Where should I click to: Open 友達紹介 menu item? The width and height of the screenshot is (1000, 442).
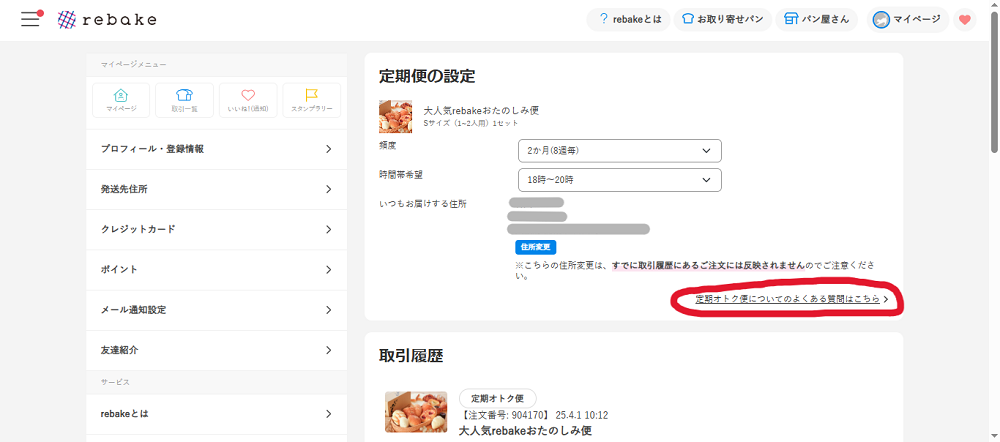pos(217,350)
